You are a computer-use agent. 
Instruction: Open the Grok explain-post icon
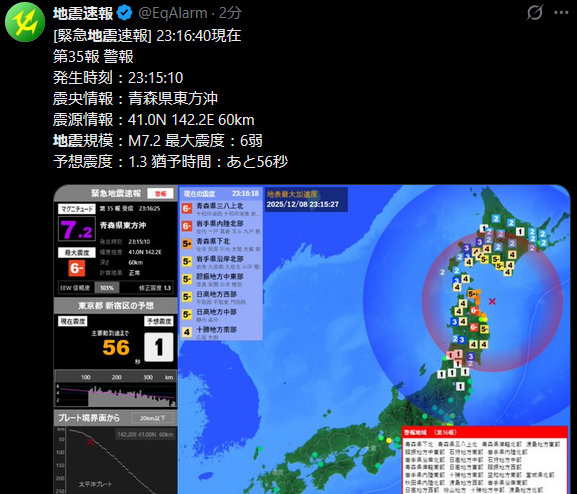pyautogui.click(x=535, y=13)
